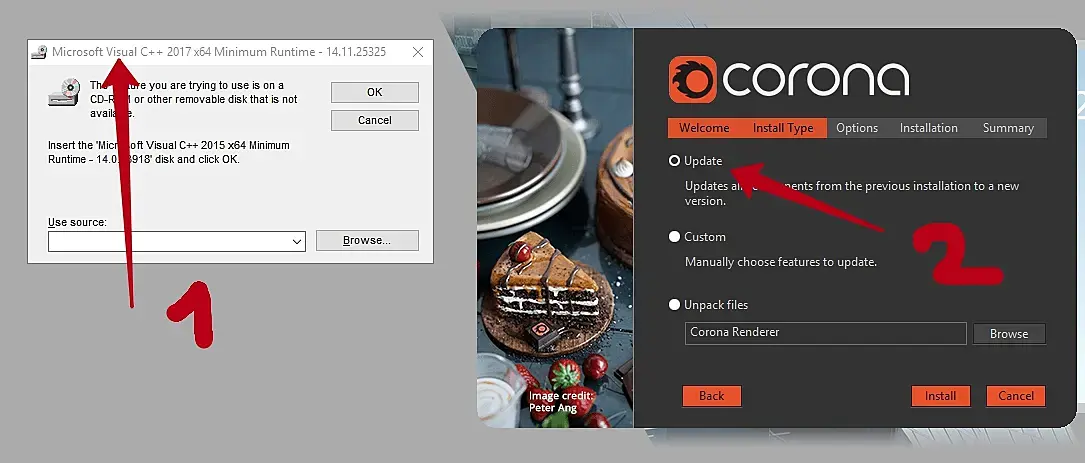Click 'Manually choose features to update.' text
The image size is (1085, 463).
tap(781, 262)
